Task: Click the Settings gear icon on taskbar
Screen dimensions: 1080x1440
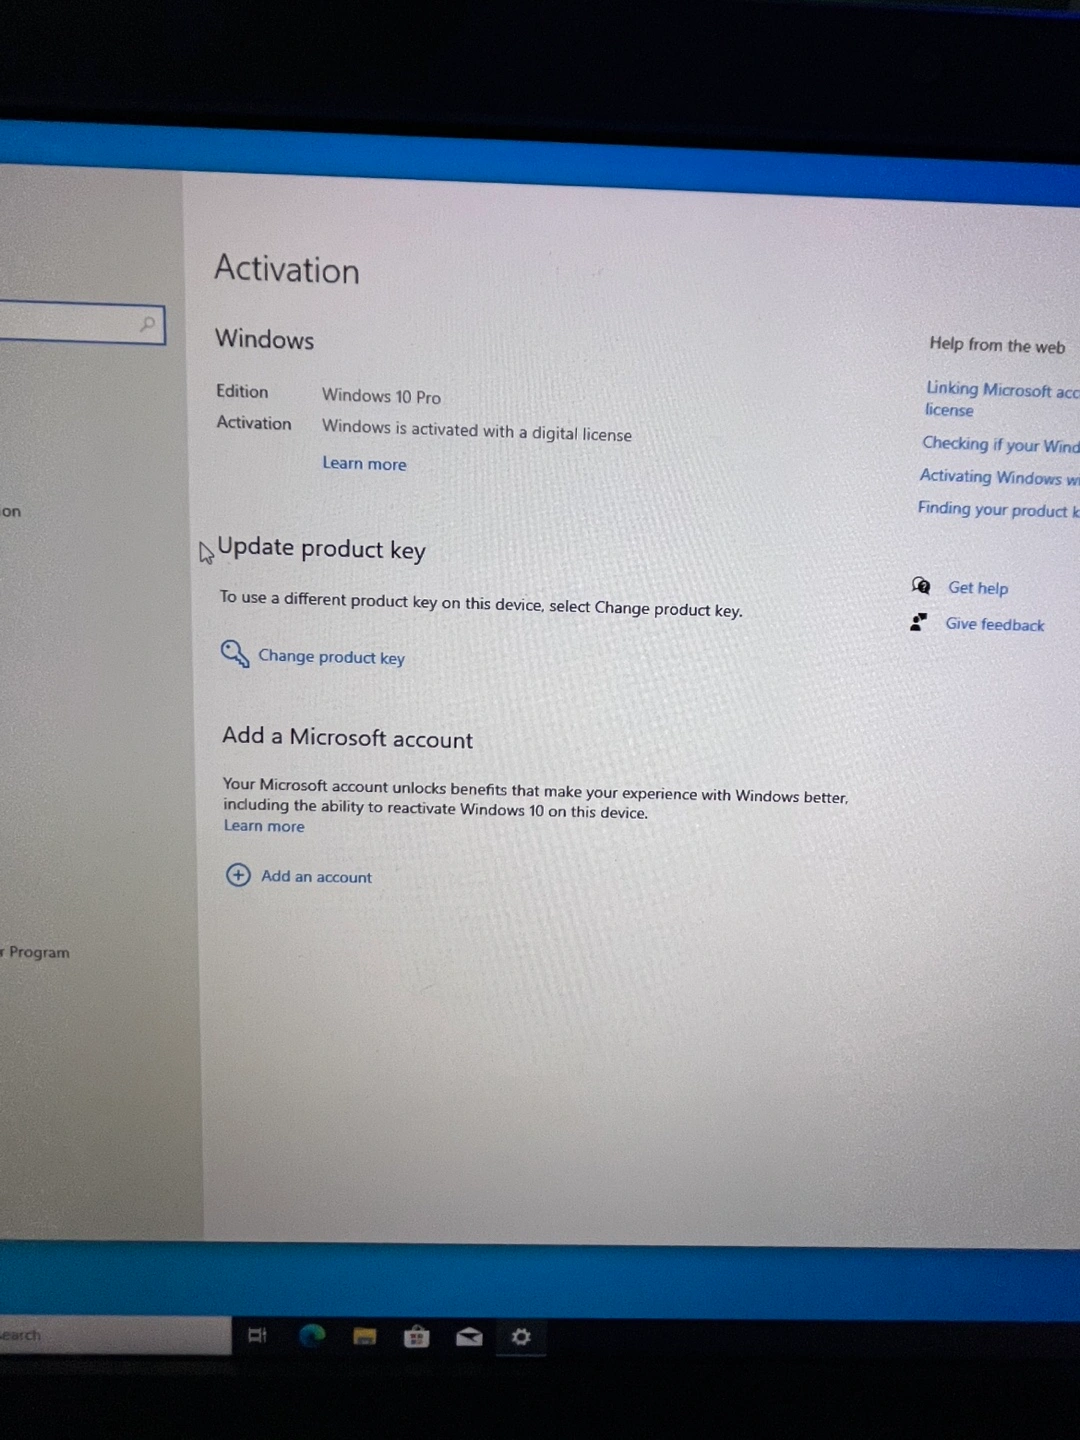Action: (x=521, y=1337)
